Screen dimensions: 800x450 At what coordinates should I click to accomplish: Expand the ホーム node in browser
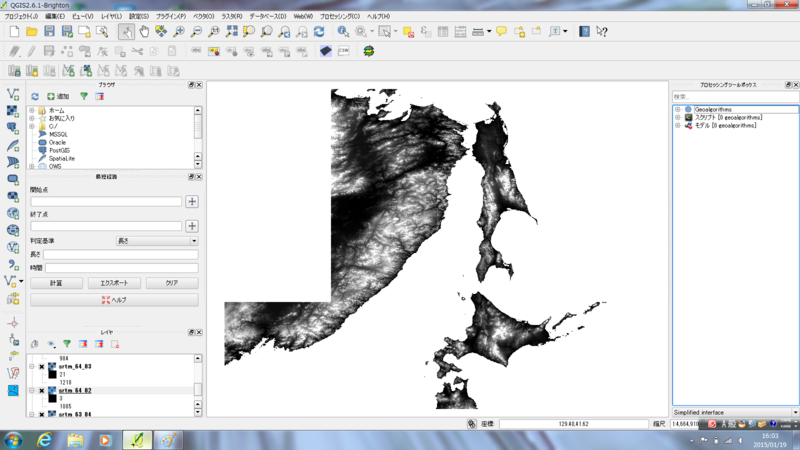click(x=32, y=110)
